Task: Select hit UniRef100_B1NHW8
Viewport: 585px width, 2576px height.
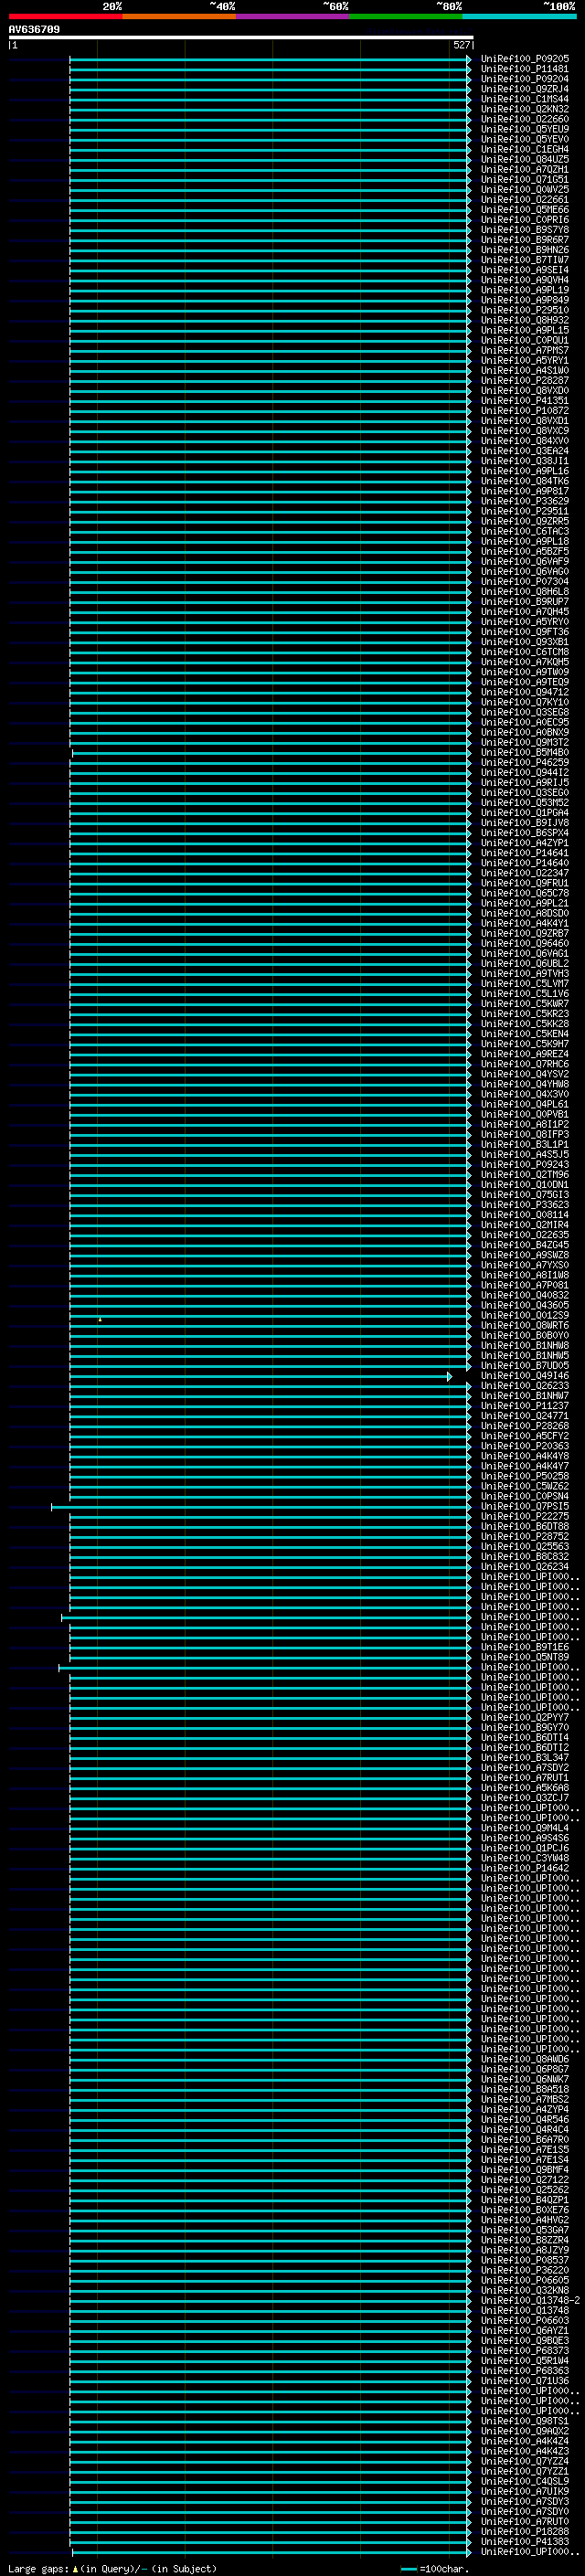Action: tap(524, 1346)
